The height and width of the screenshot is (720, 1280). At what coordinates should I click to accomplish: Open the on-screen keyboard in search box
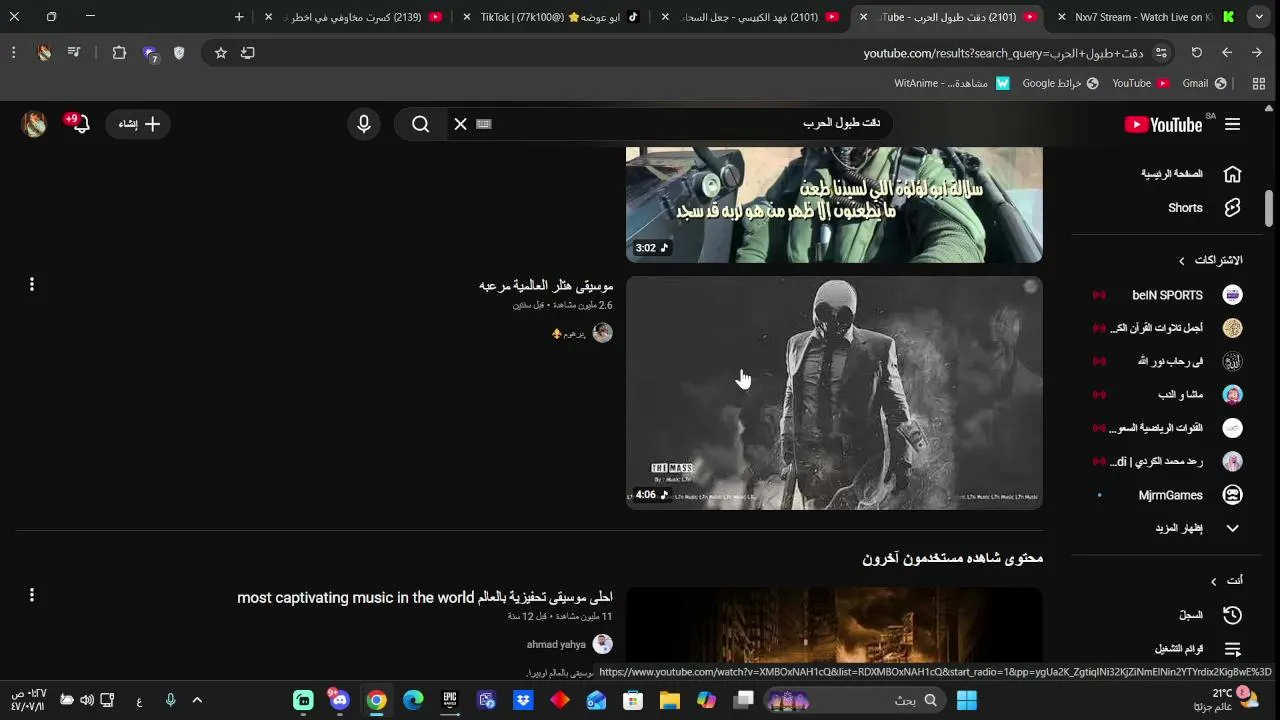coord(484,124)
